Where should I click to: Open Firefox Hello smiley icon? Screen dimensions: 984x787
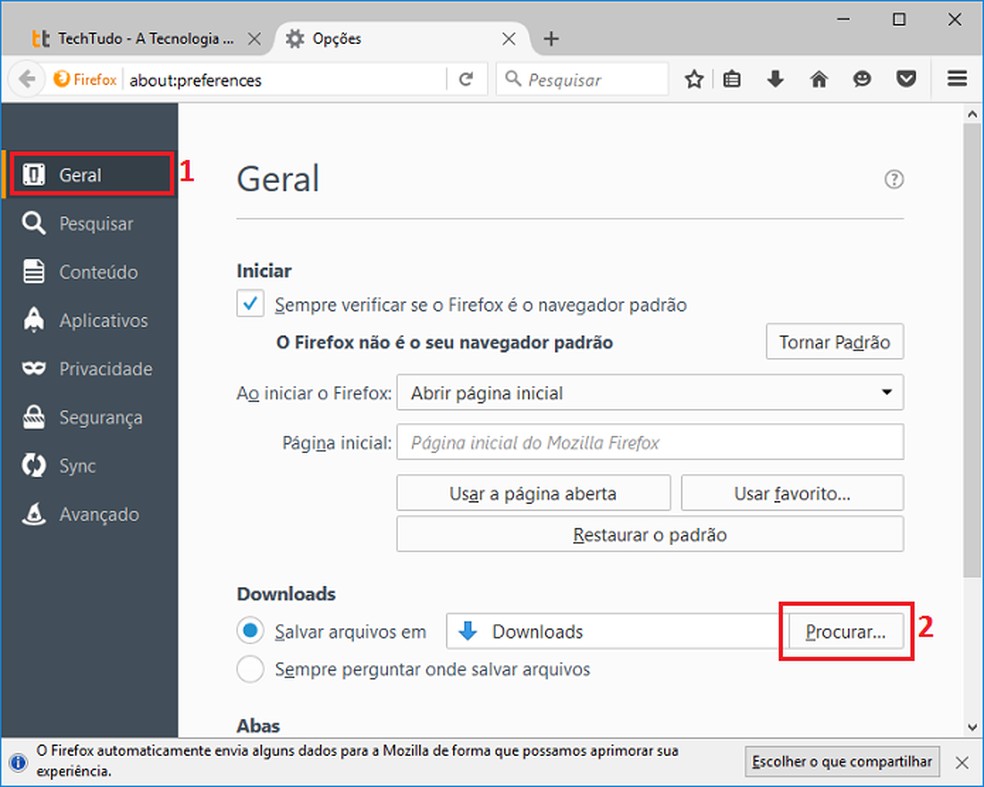[x=862, y=79]
